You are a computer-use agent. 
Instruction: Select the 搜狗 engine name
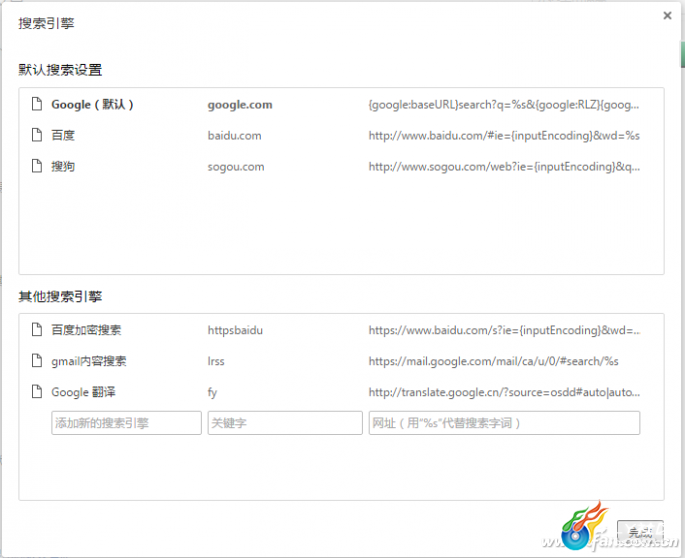(x=63, y=166)
